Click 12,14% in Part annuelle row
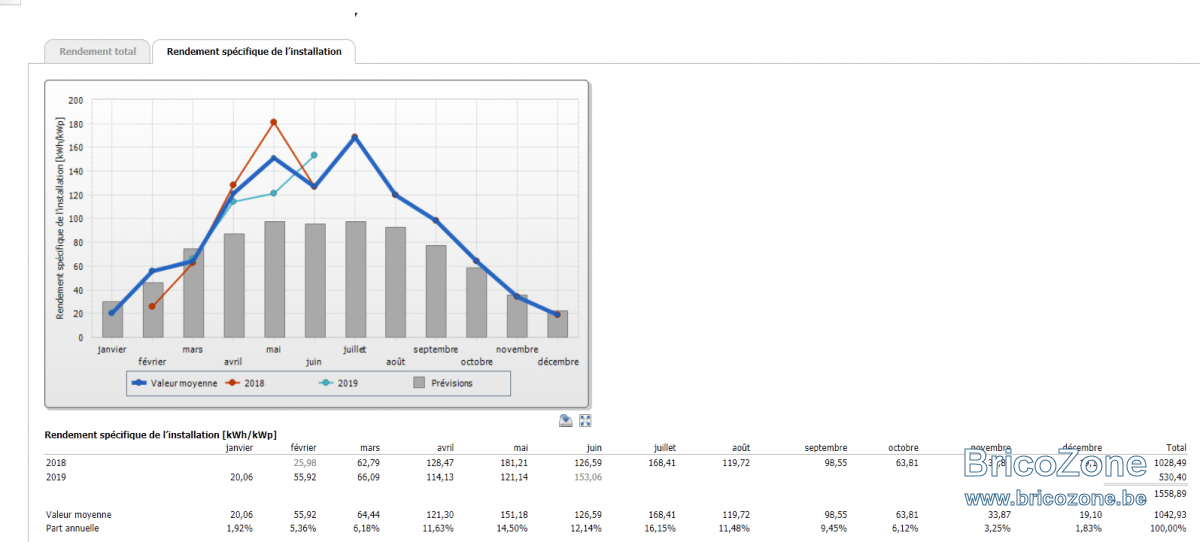Image resolution: width=1200 pixels, height=542 pixels. click(x=587, y=527)
